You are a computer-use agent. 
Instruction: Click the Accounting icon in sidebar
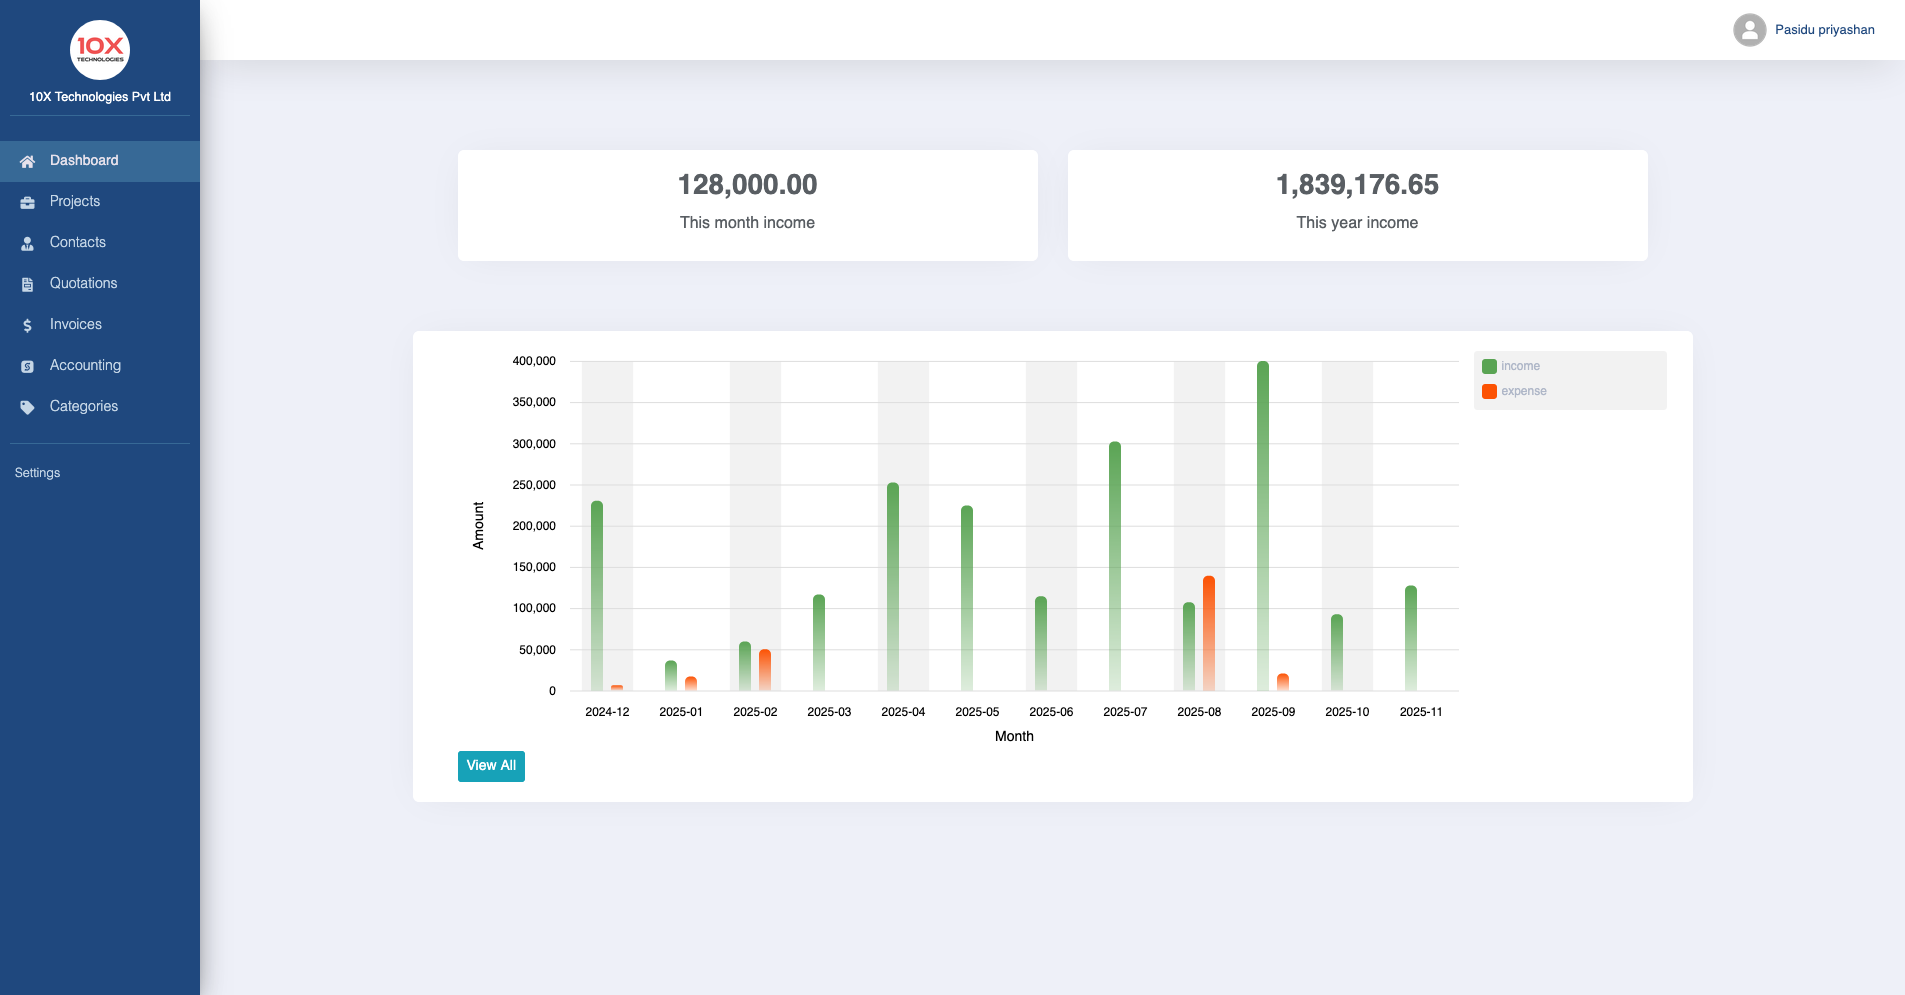tap(26, 365)
